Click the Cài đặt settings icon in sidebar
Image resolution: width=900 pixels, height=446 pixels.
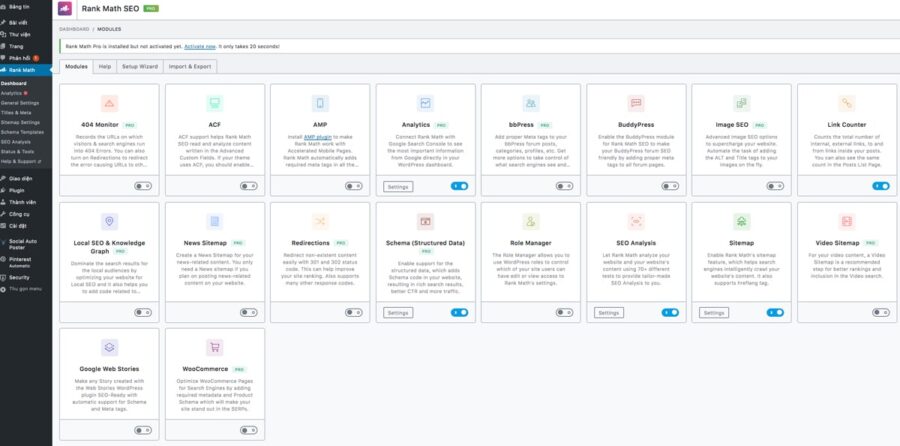3,226
